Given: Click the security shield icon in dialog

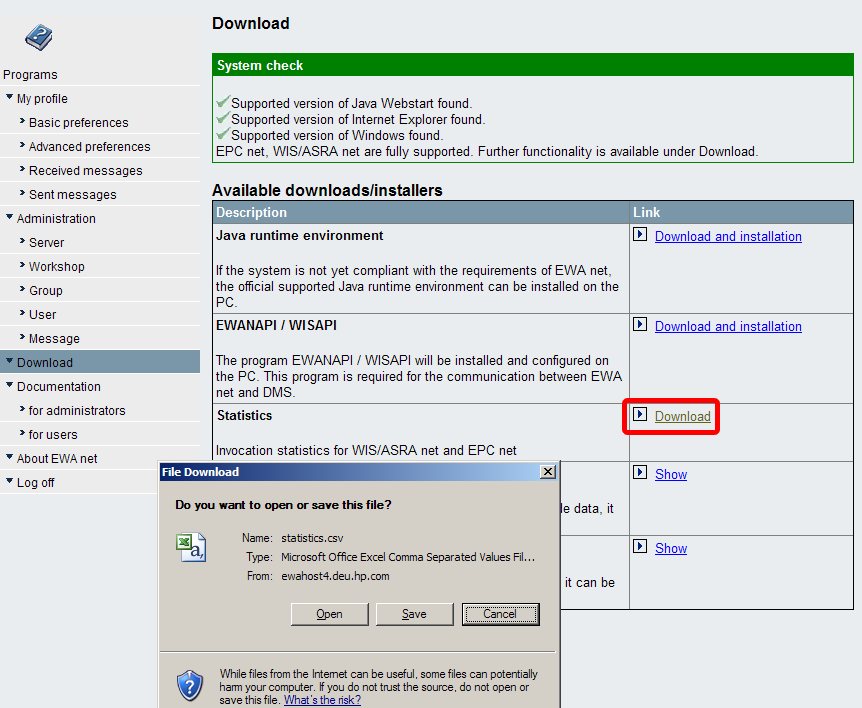Looking at the screenshot, I should pyautogui.click(x=189, y=685).
